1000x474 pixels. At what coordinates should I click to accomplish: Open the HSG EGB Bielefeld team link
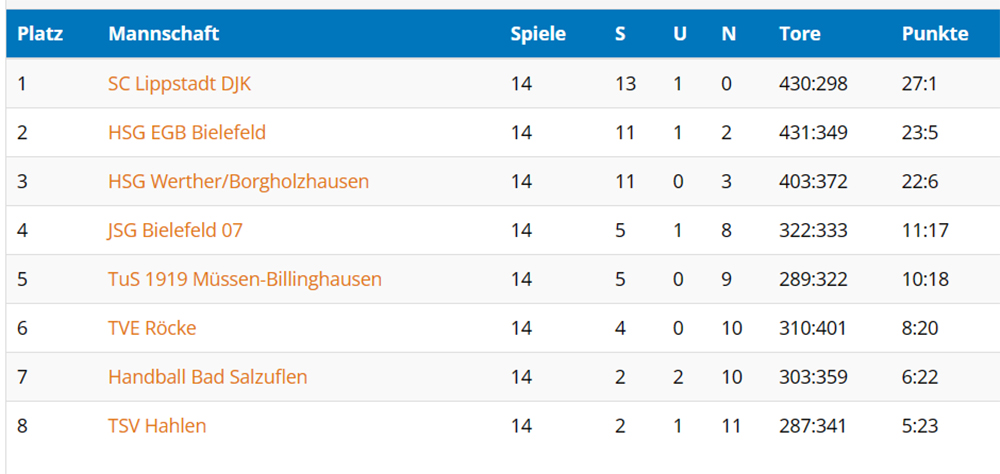(x=187, y=133)
